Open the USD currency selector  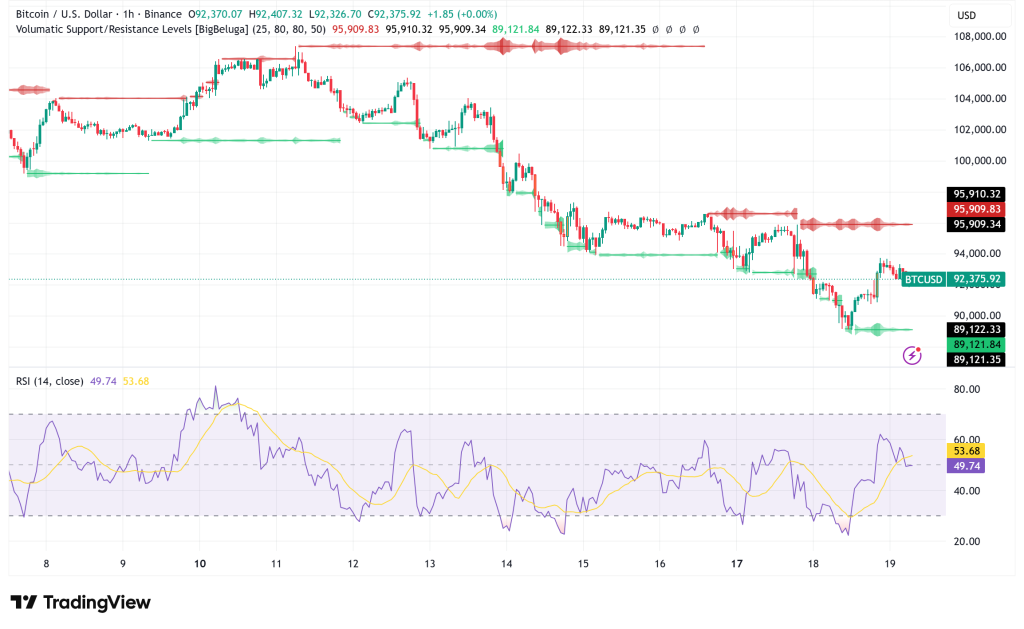966,15
